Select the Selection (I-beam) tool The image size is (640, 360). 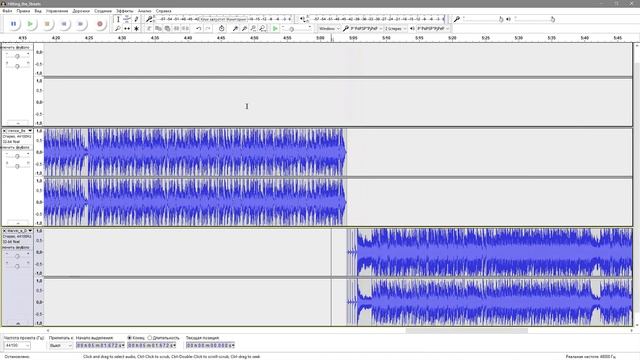coord(118,19)
